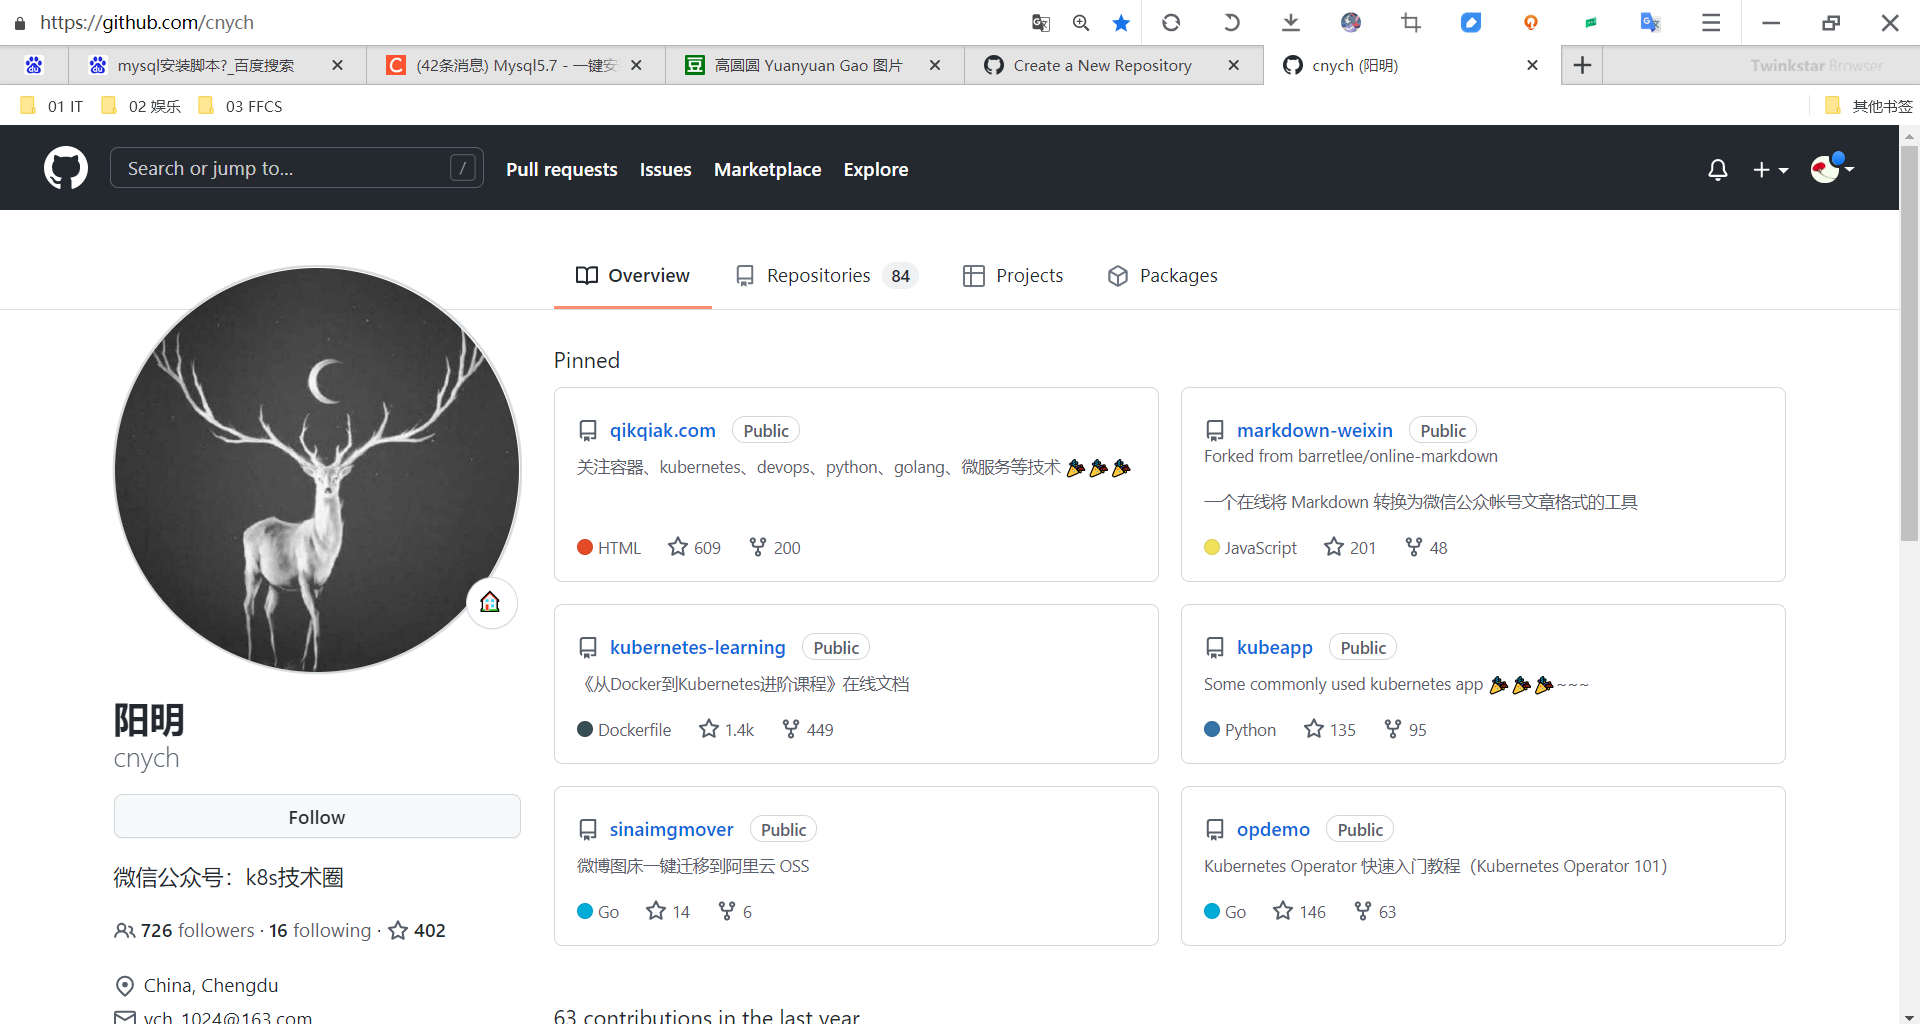Open the browser hamburger menu
This screenshot has height=1024, width=1920.
1711,22
